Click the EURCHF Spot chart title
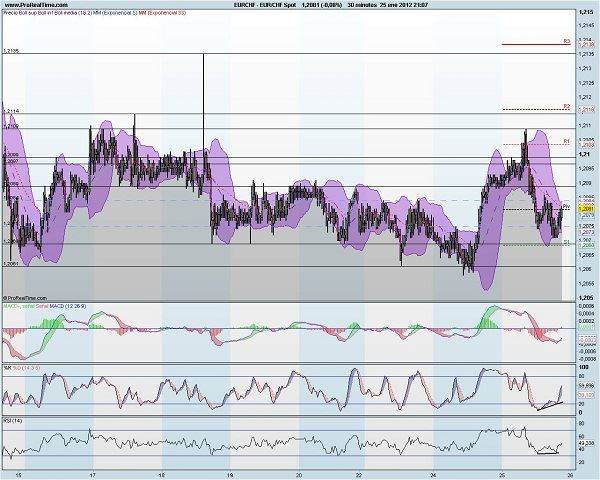This screenshot has width=600, height=480. tap(265, 5)
